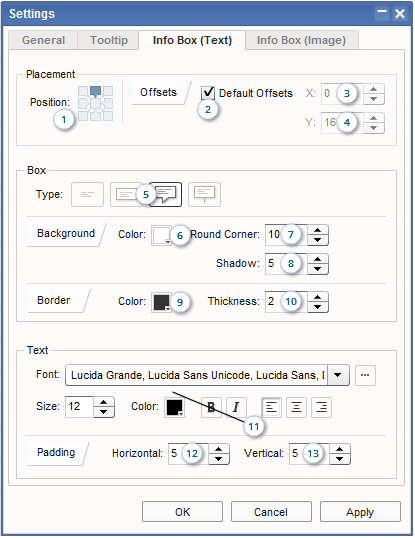This screenshot has height=538, width=415.
Task: Click the Apply button
Action: click(360, 512)
